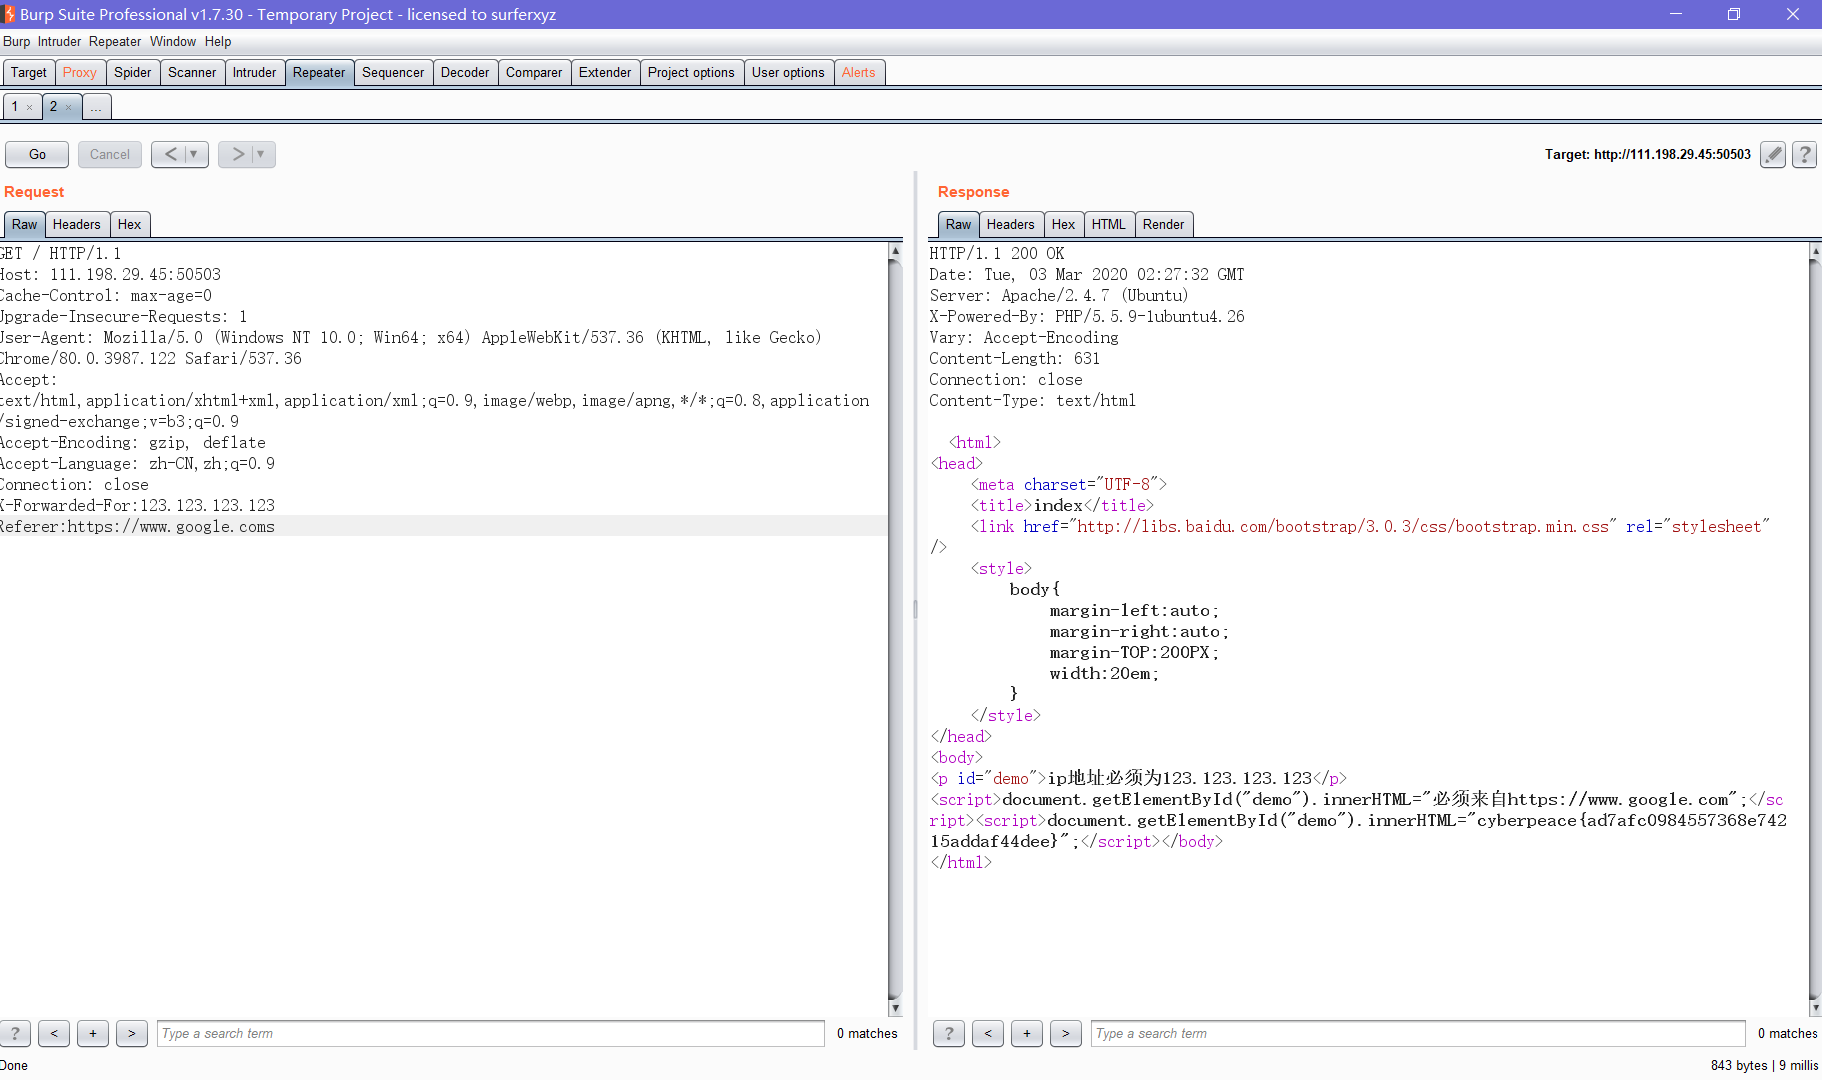Click the Target URL label text
Viewport: 1822px width, 1080px height.
(1648, 154)
